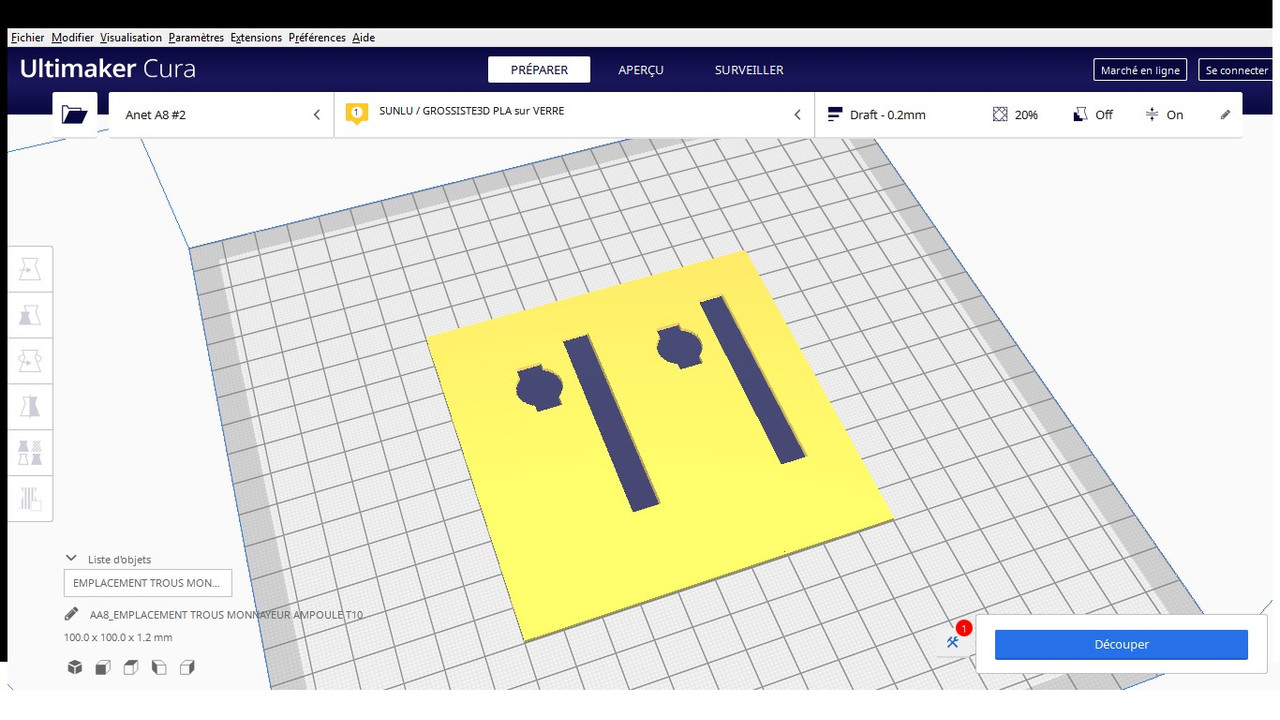The height and width of the screenshot is (720, 1280).
Task: Click the support Off icon
Action: coord(1080,115)
